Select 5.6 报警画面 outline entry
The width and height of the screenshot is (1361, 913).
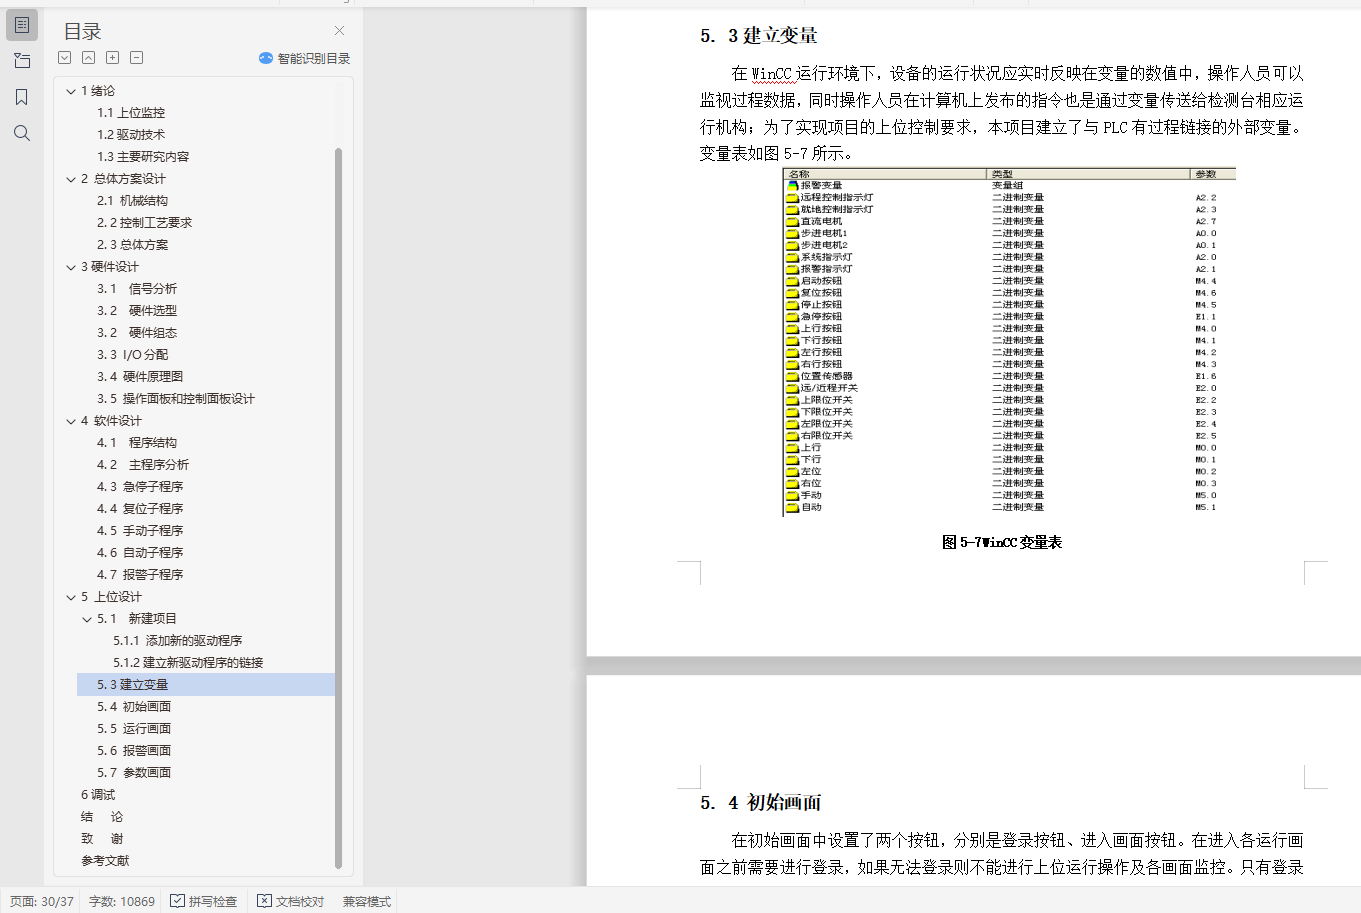tap(134, 751)
